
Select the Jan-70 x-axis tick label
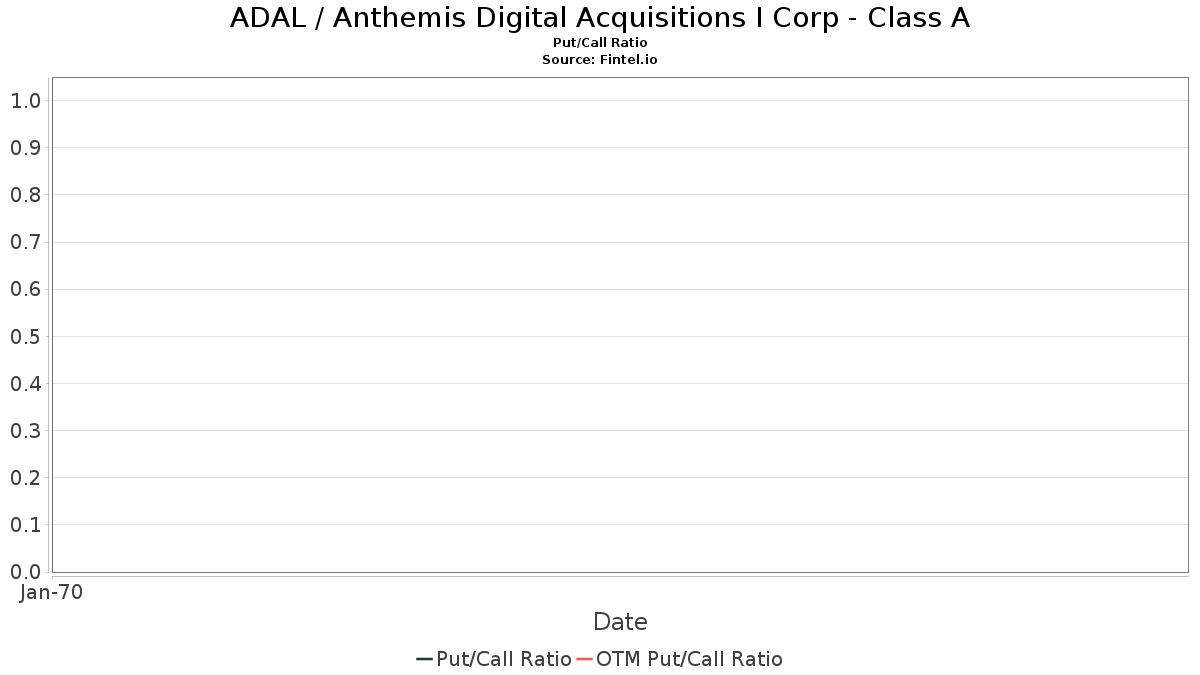tap(51, 592)
